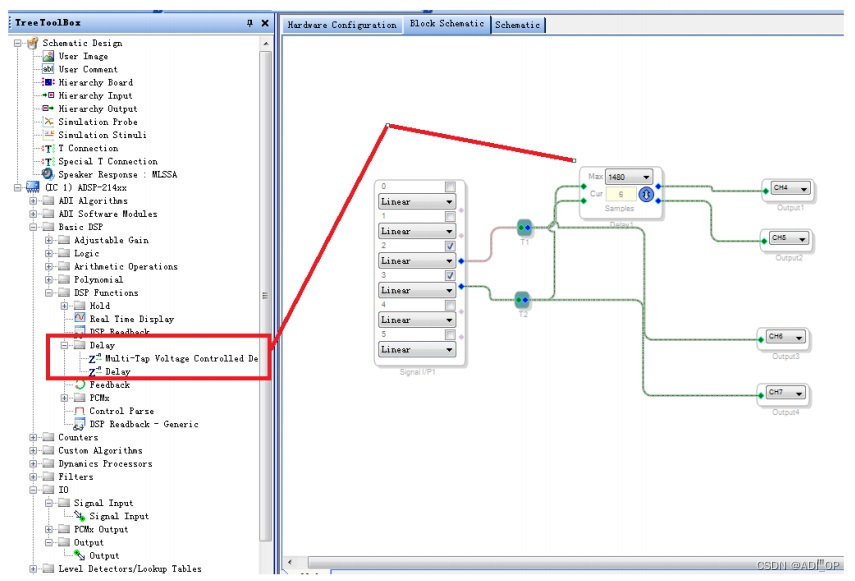Uncheck input channel 2 checkbox
The height and width of the screenshot is (581, 855).
(450, 246)
